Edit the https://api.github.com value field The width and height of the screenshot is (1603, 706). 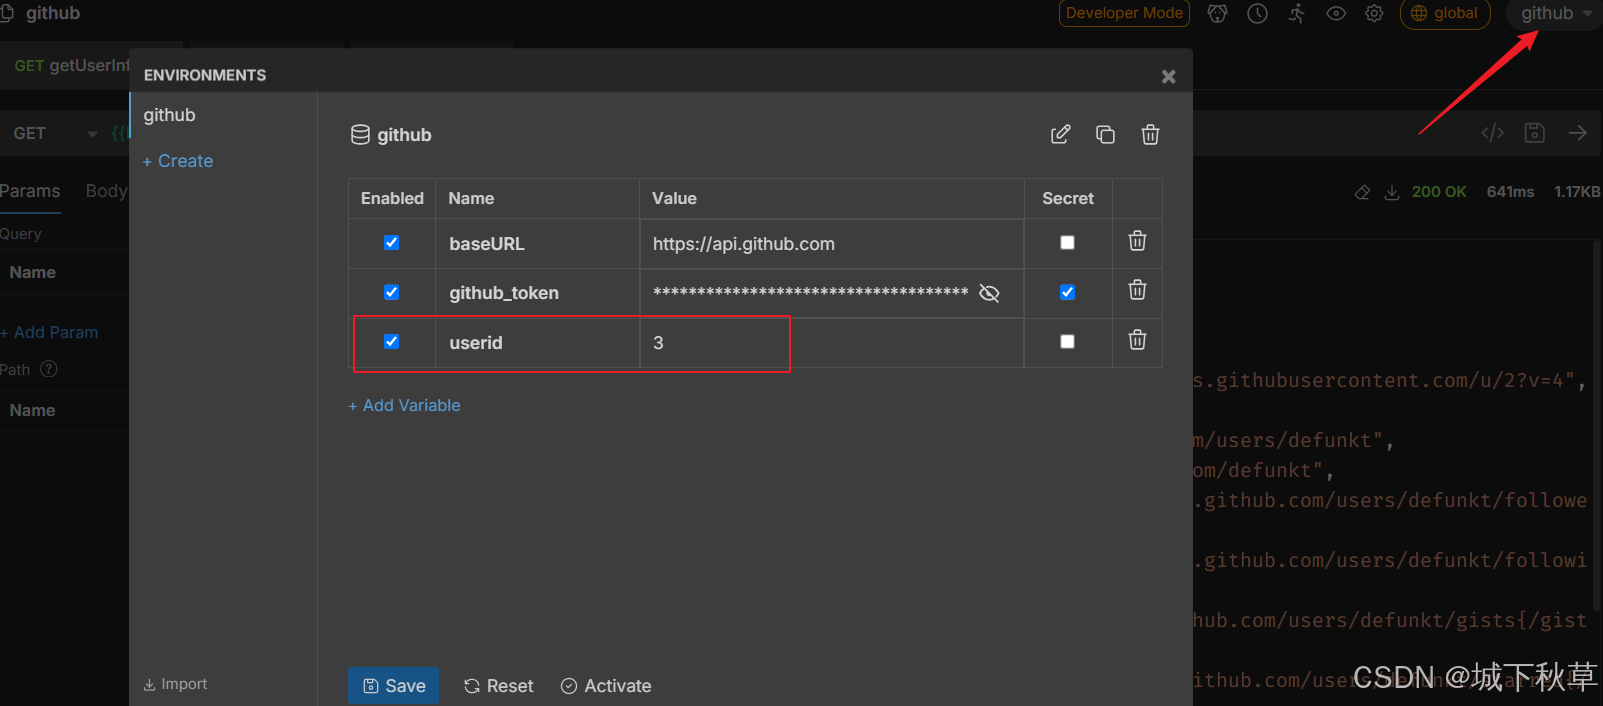point(831,244)
